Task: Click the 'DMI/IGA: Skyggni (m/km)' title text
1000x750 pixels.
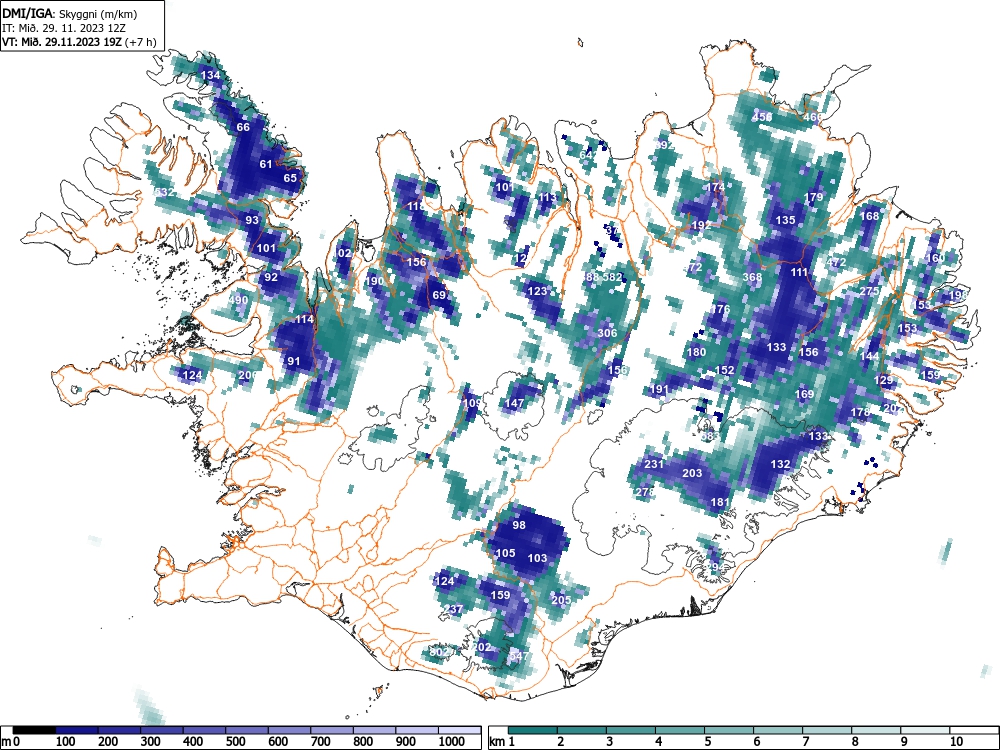Action: 70,13
